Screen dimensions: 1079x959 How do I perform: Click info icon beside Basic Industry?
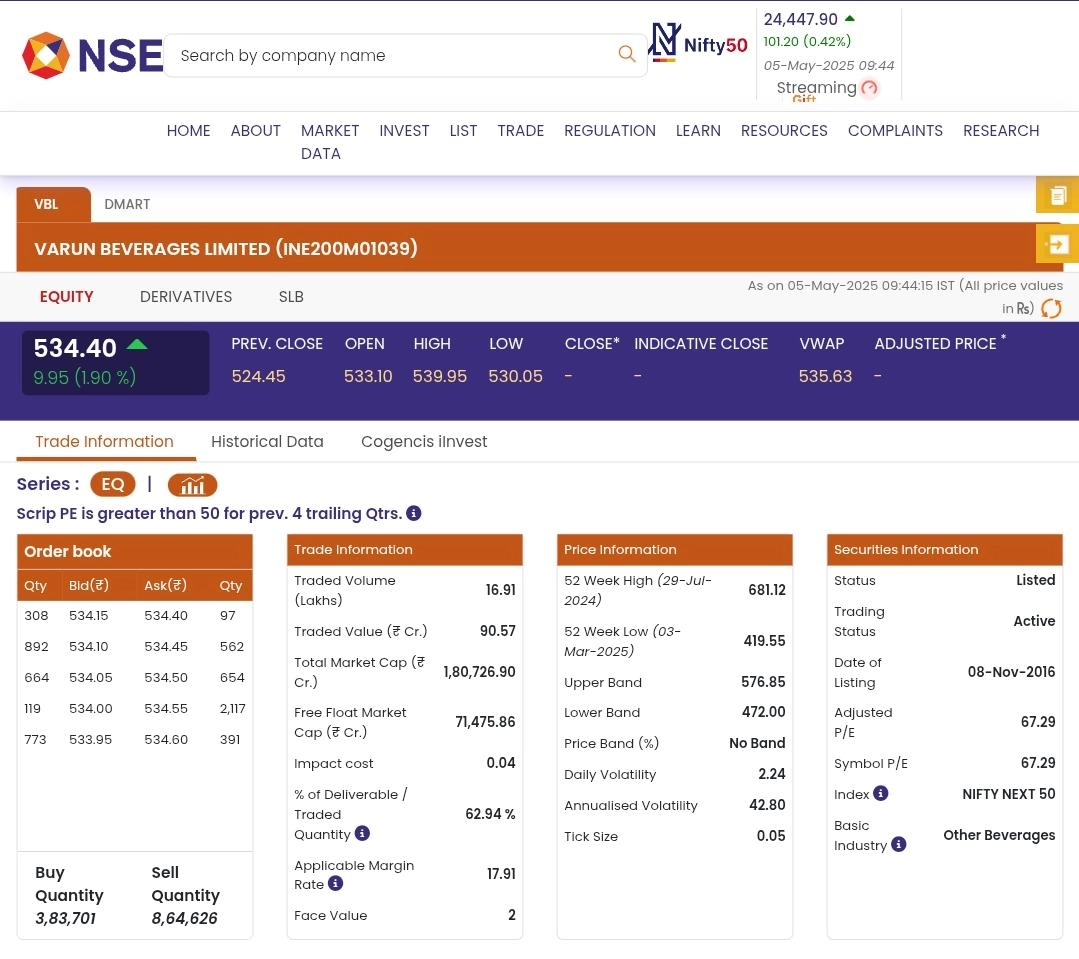[x=899, y=845]
